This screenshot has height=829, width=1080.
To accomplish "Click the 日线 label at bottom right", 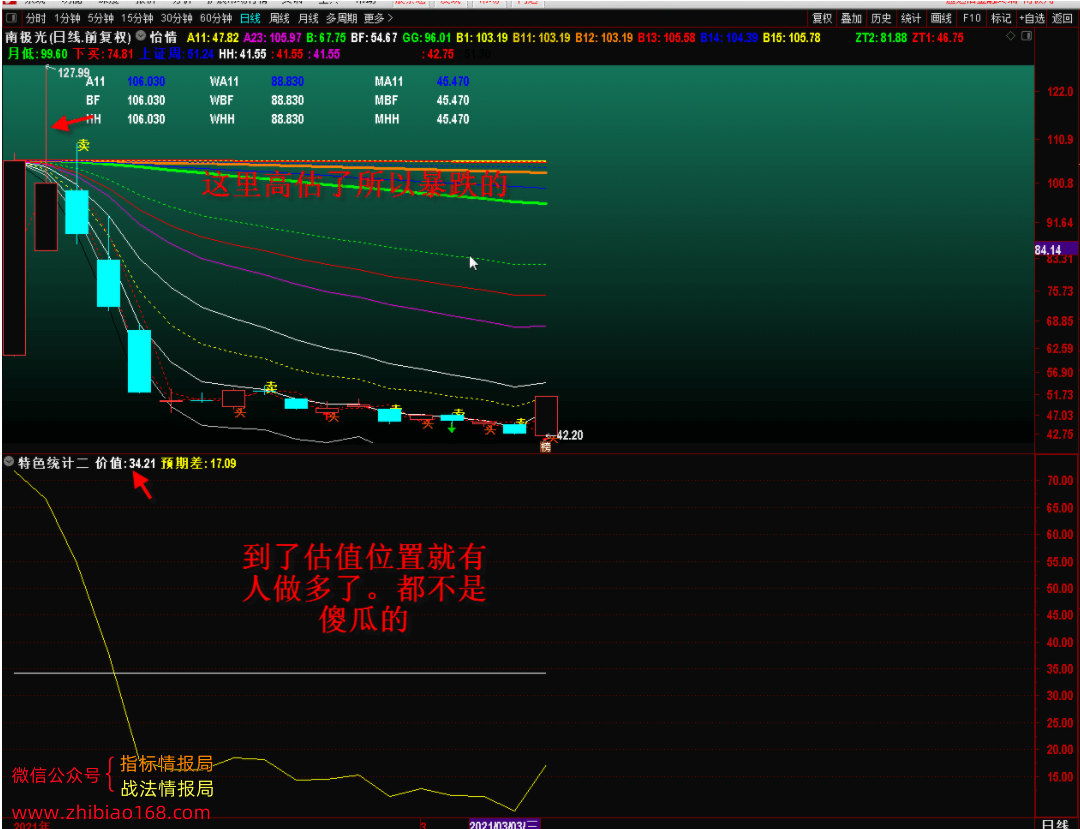I will (1055, 823).
